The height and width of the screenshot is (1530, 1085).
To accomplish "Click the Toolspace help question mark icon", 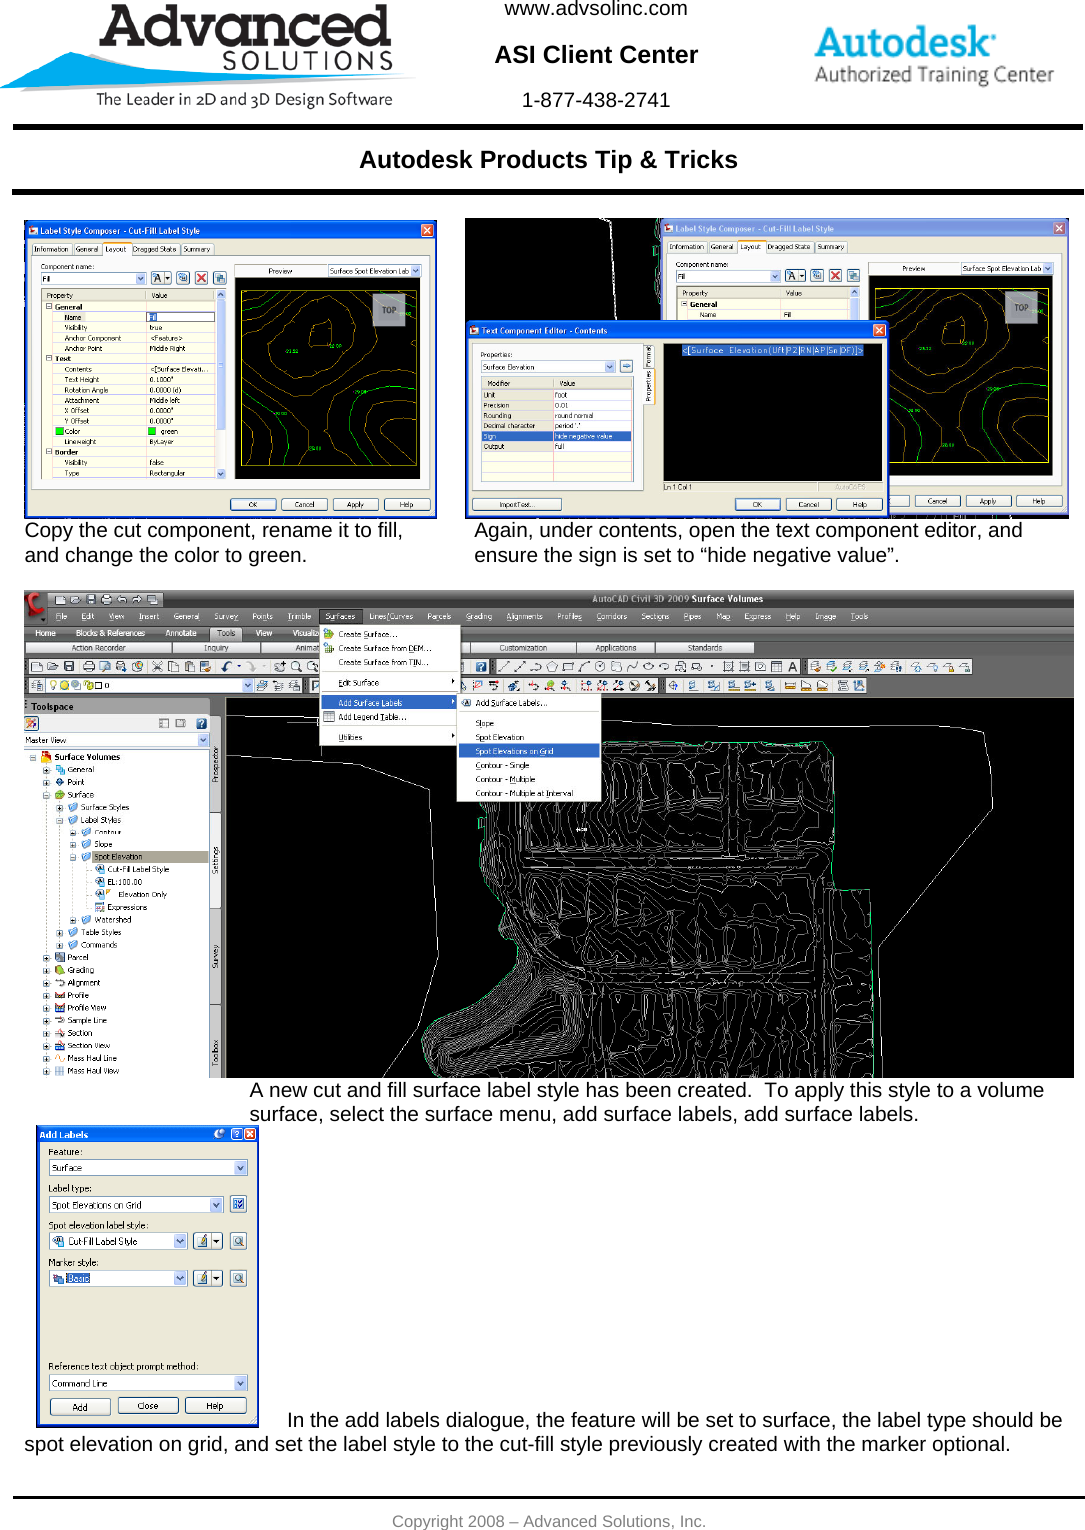I will [200, 724].
